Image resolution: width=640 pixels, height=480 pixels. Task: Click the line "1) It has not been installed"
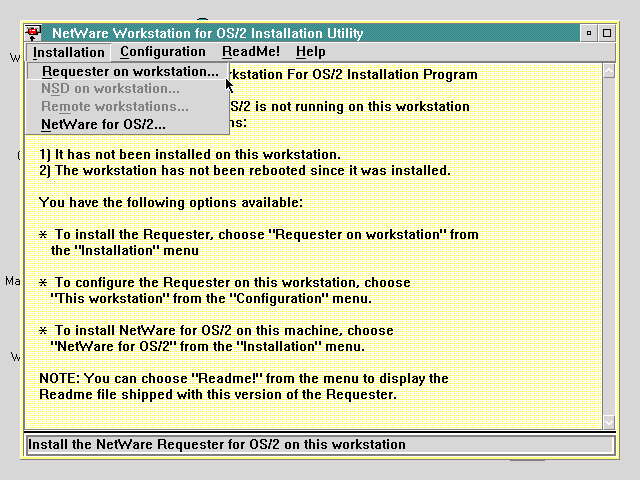[x=190, y=155]
